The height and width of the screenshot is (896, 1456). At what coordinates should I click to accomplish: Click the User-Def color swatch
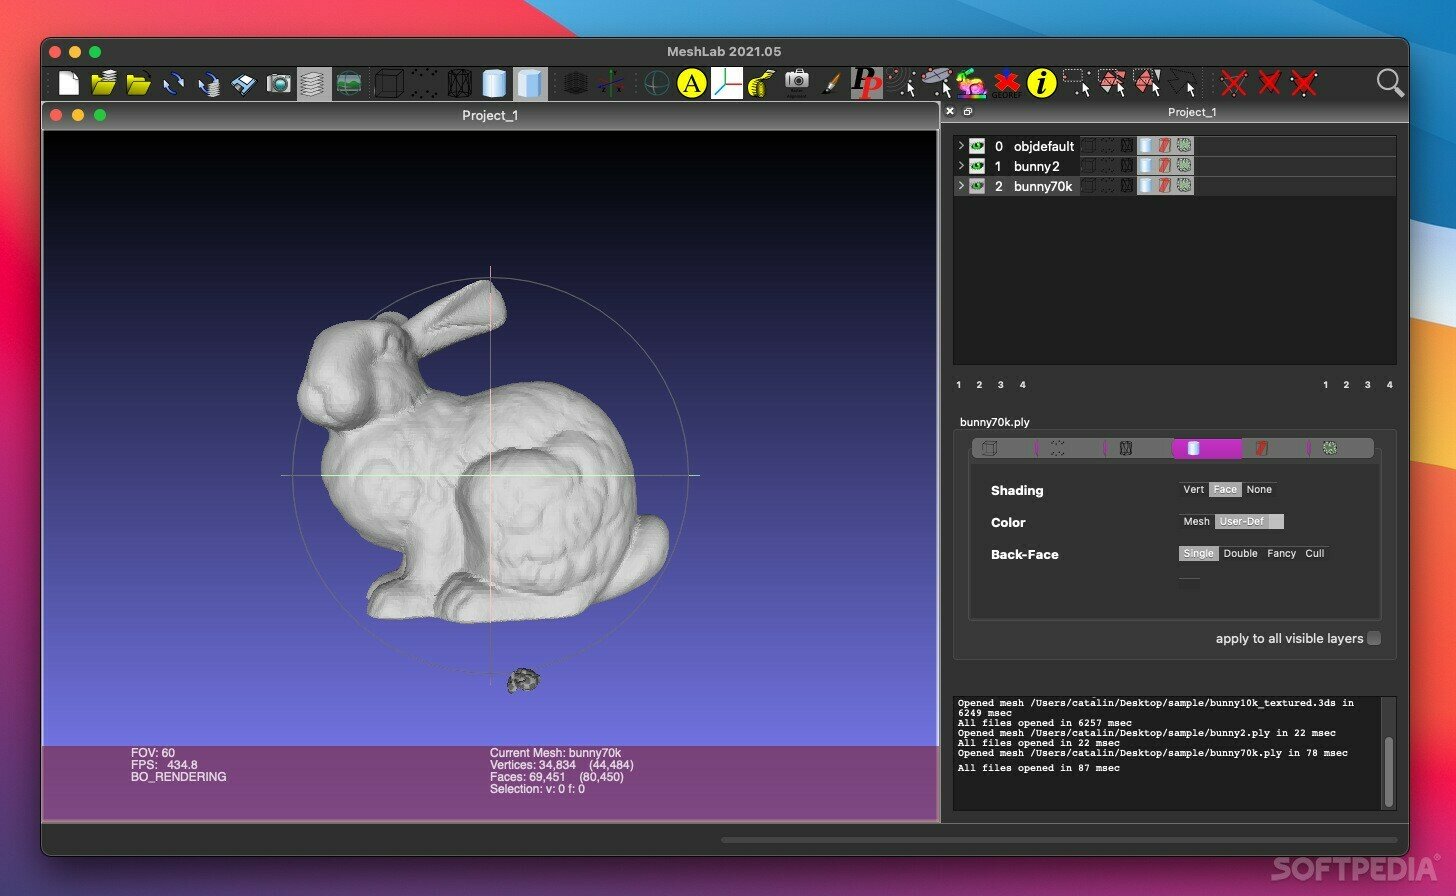click(1275, 521)
